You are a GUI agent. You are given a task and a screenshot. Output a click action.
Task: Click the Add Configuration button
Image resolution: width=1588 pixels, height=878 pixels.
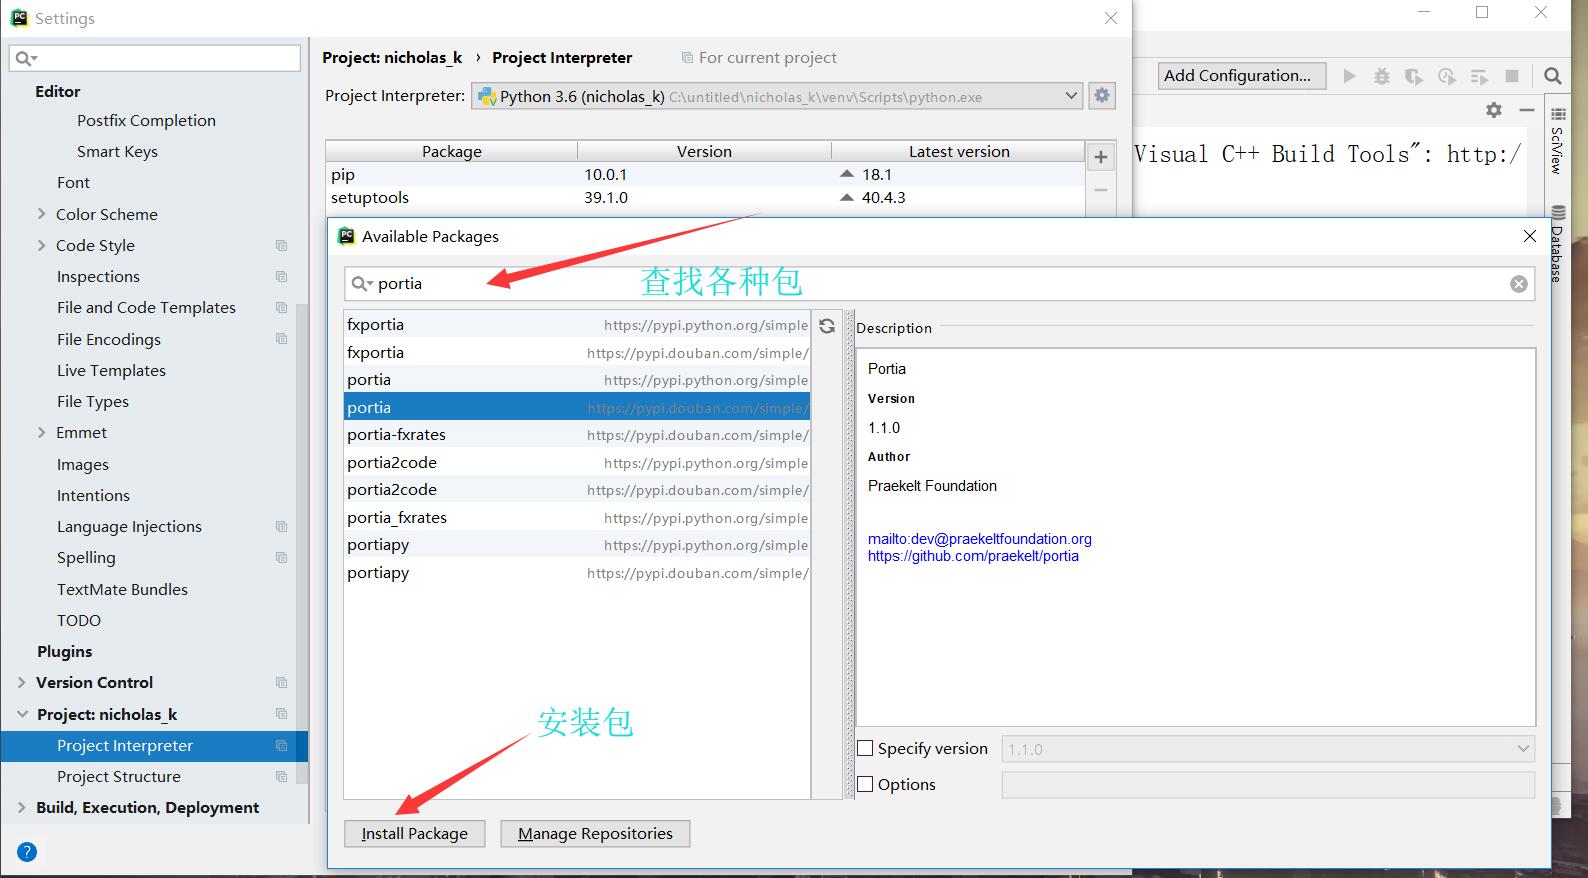(1241, 76)
